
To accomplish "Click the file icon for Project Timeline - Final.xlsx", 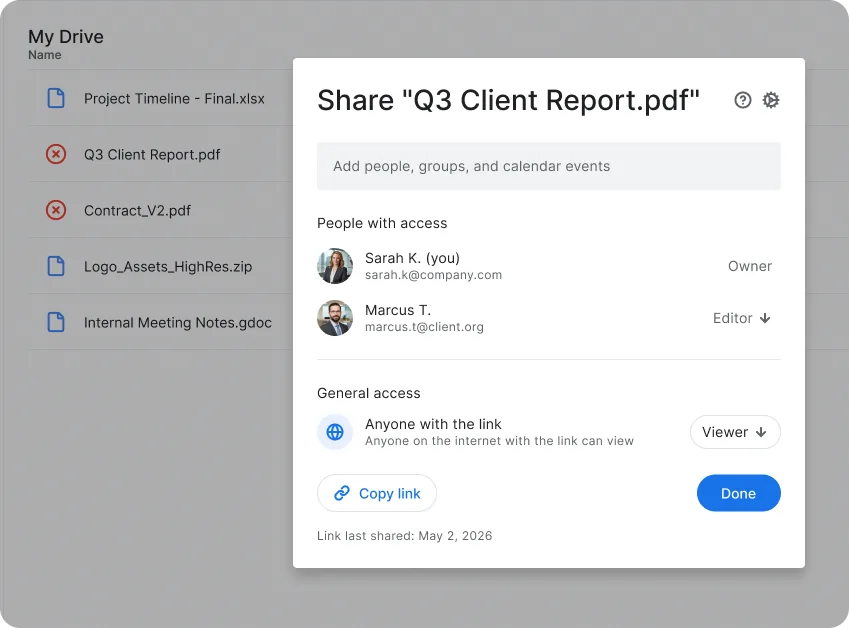I will click(56, 99).
